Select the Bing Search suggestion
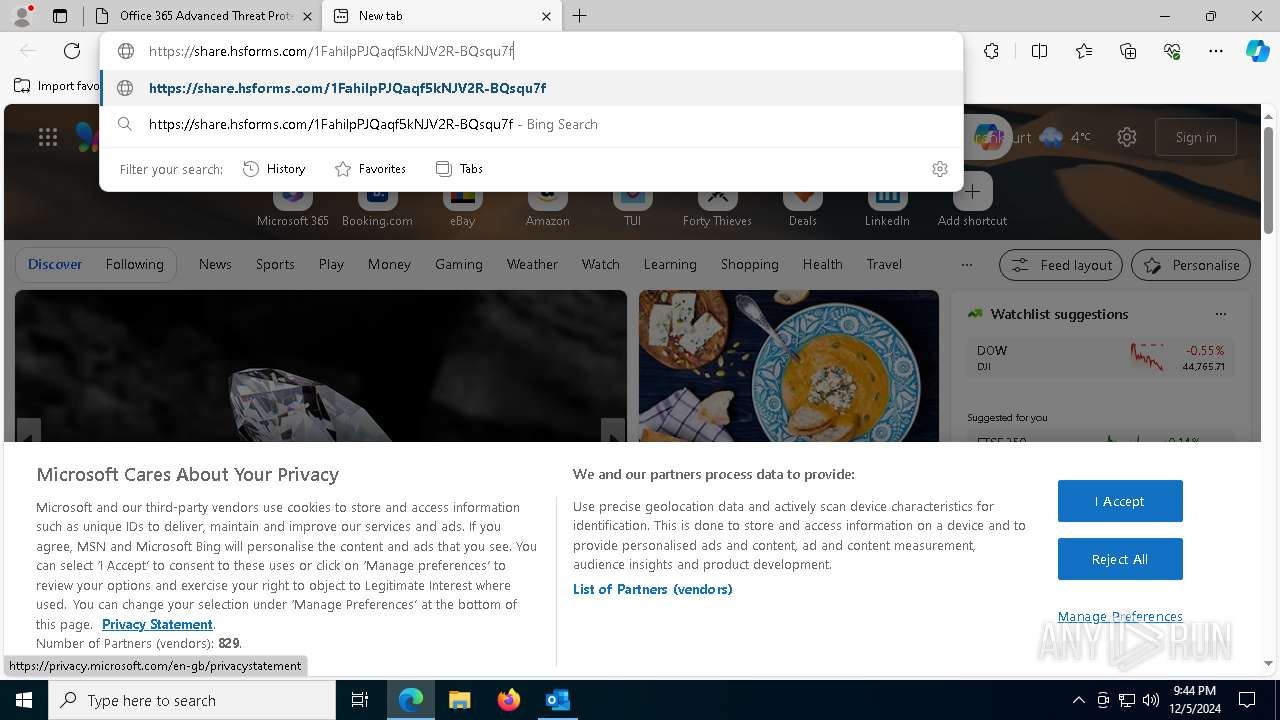 click(531, 124)
